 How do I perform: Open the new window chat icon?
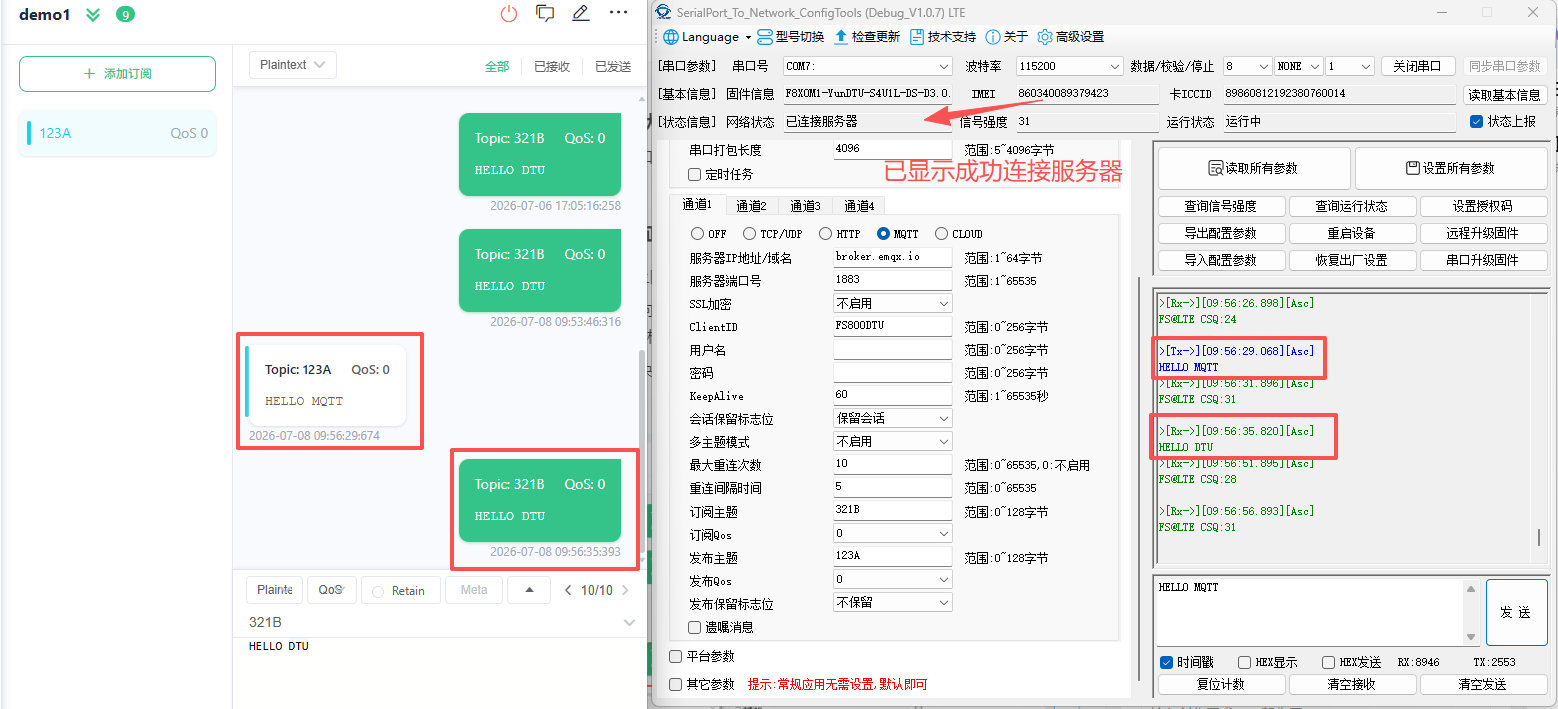(x=545, y=14)
